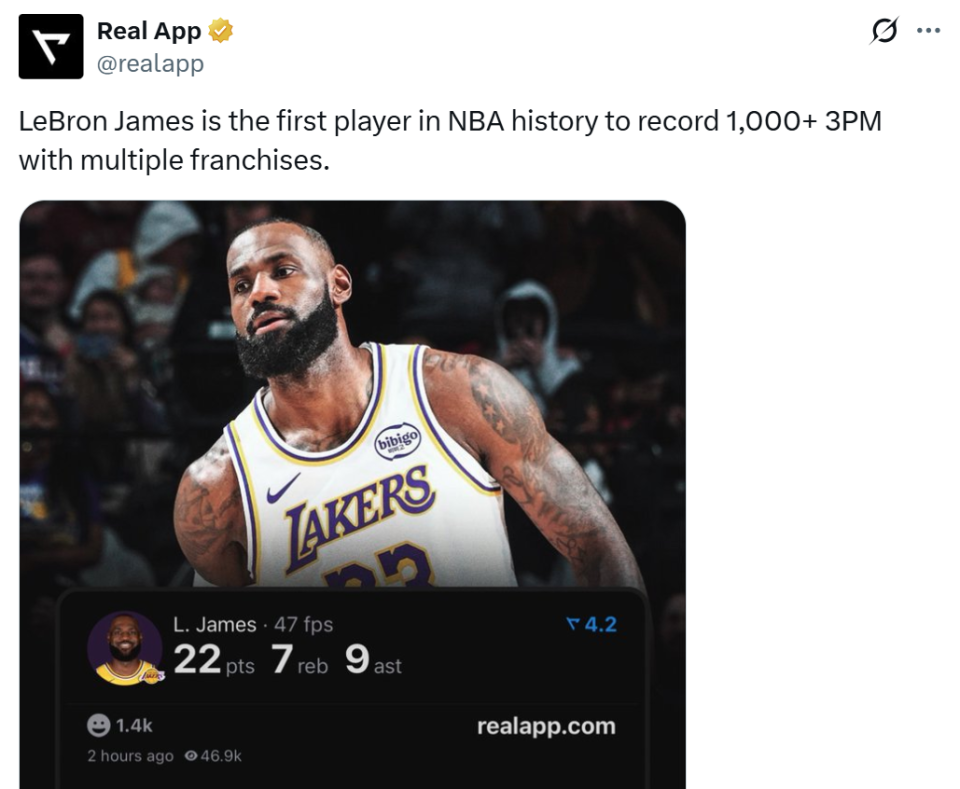
Task: Click the Real App profile avatar logo
Action: click(51, 47)
